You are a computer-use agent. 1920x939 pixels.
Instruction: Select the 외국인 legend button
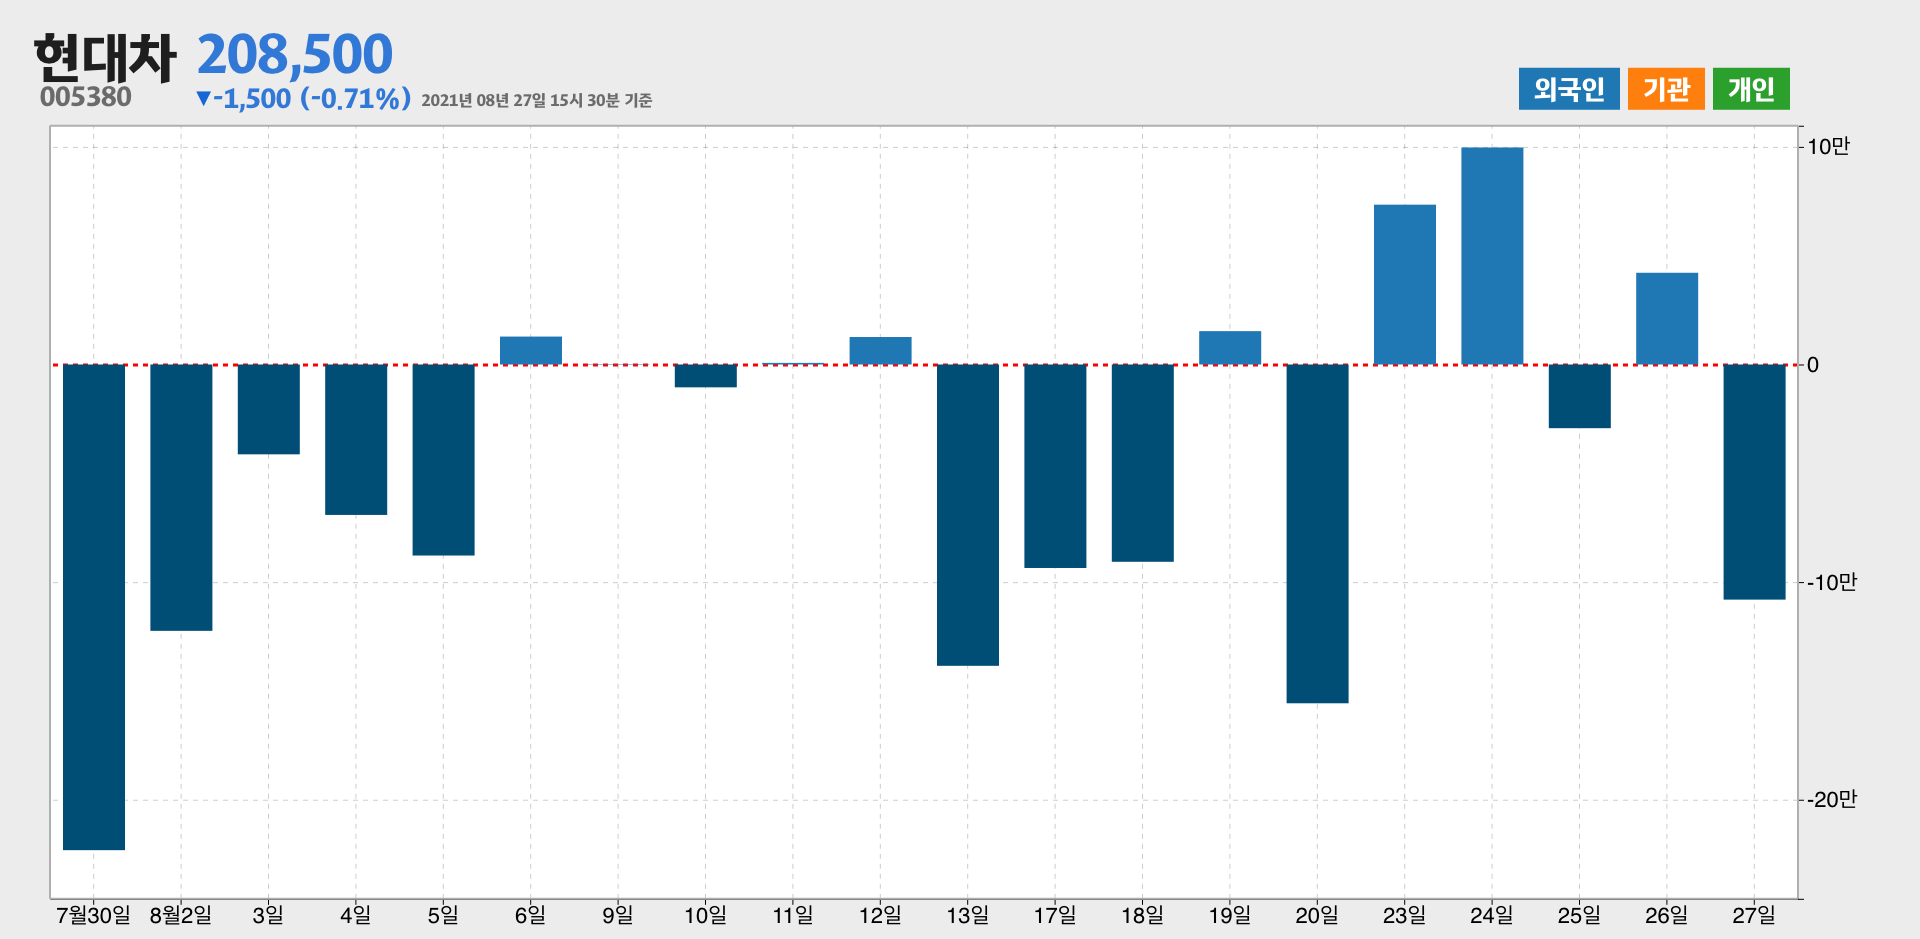click(1568, 89)
